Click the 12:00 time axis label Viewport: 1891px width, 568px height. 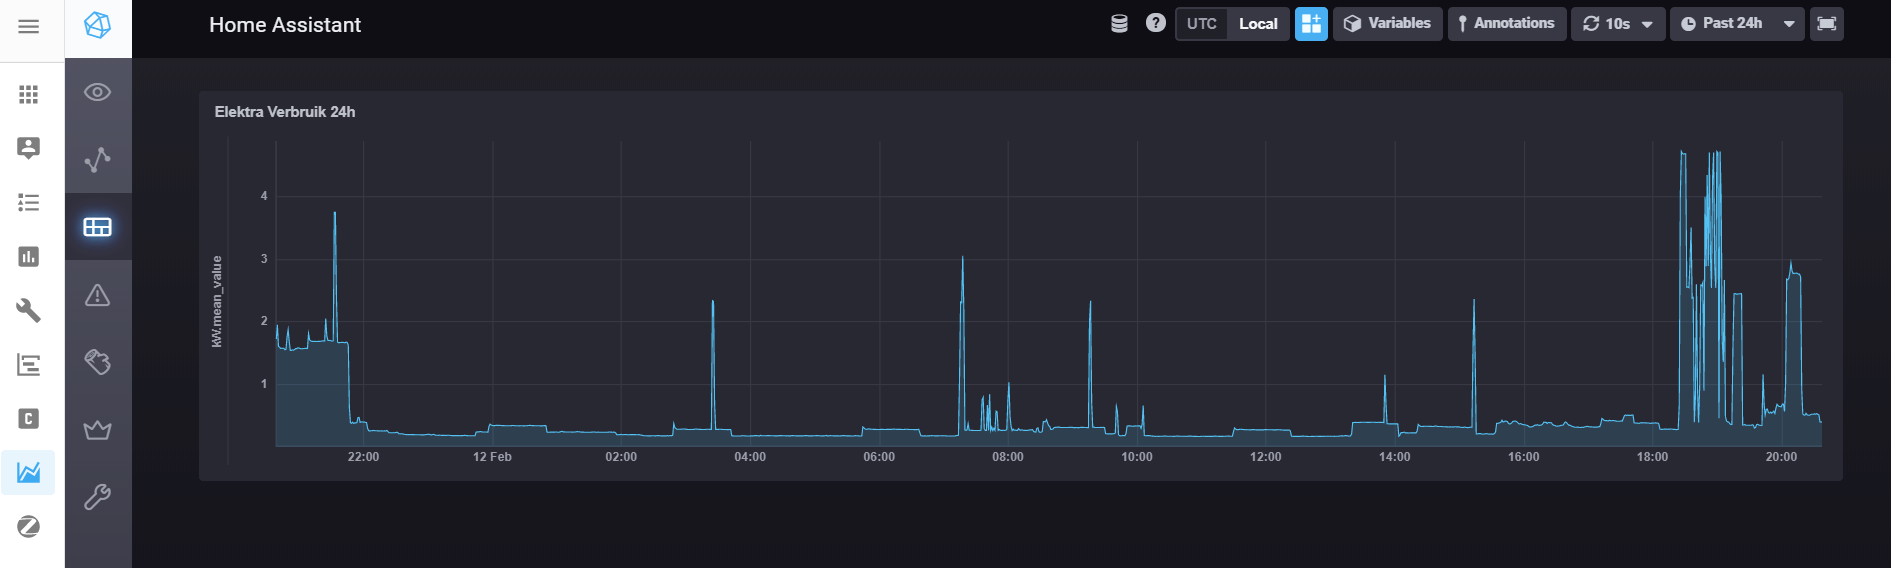[1266, 457]
